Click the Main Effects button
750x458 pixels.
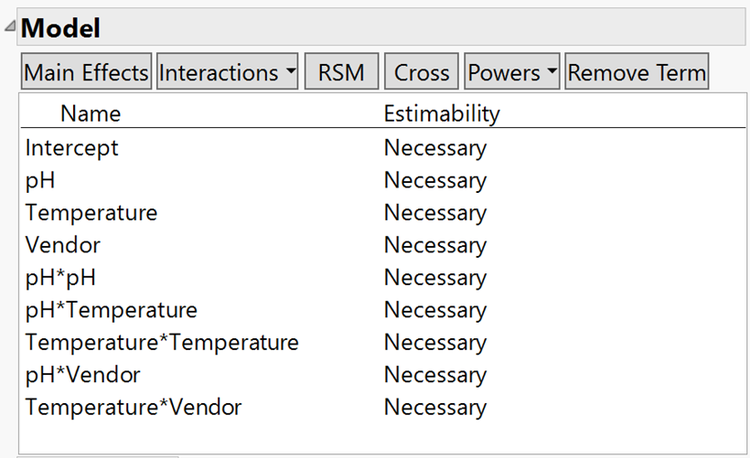[87, 73]
